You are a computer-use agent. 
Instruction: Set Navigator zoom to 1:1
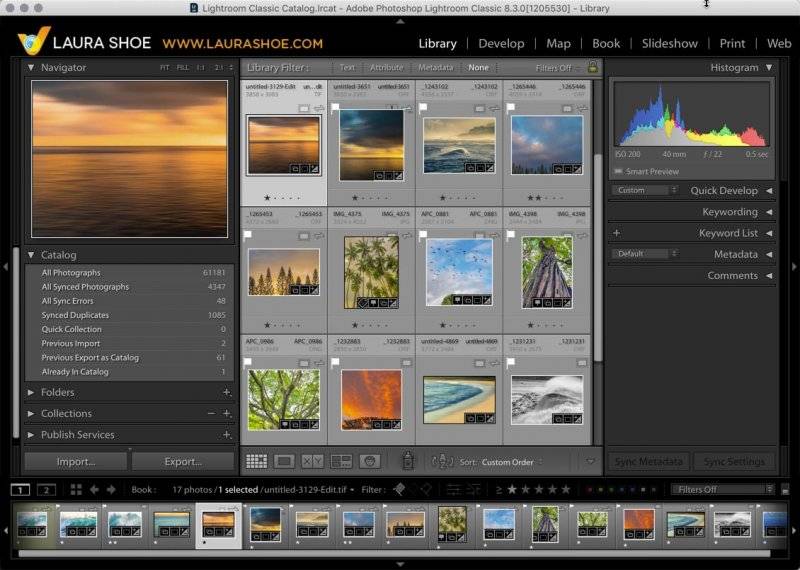201,67
